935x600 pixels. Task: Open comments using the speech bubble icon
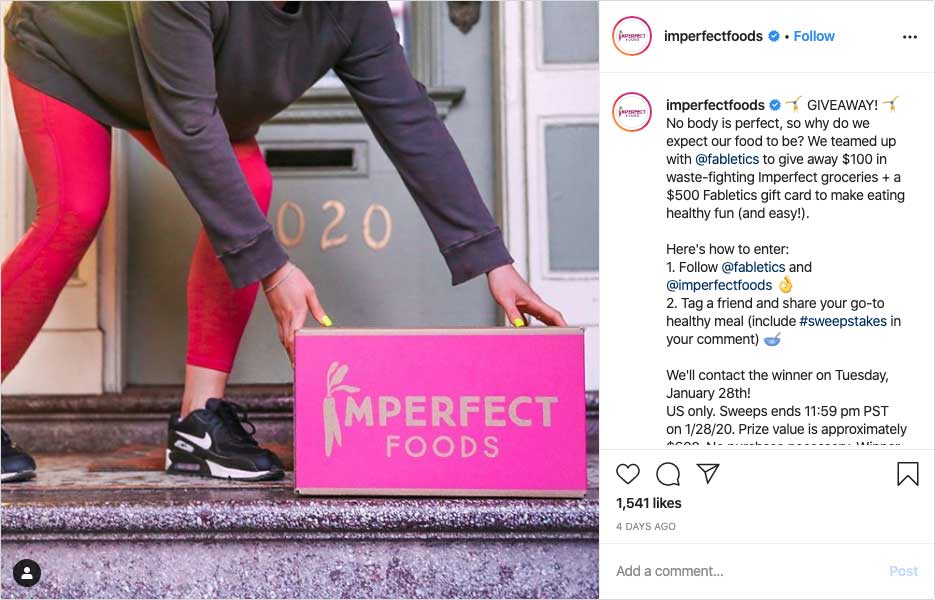[x=668, y=474]
